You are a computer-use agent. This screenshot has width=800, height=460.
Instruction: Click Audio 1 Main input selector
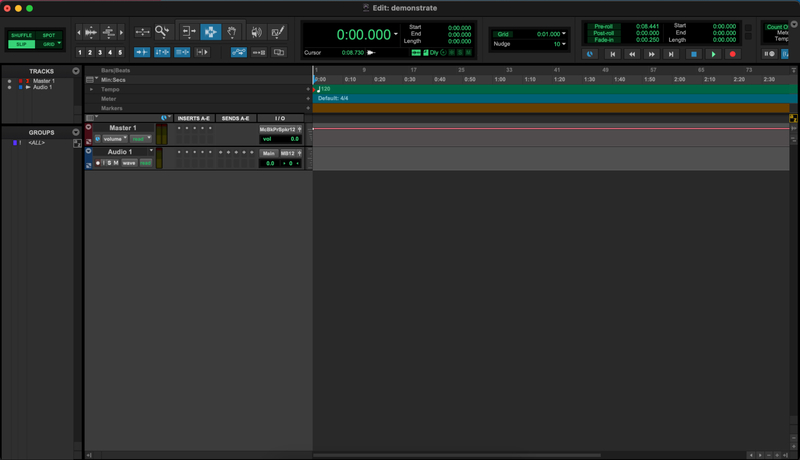pos(269,154)
